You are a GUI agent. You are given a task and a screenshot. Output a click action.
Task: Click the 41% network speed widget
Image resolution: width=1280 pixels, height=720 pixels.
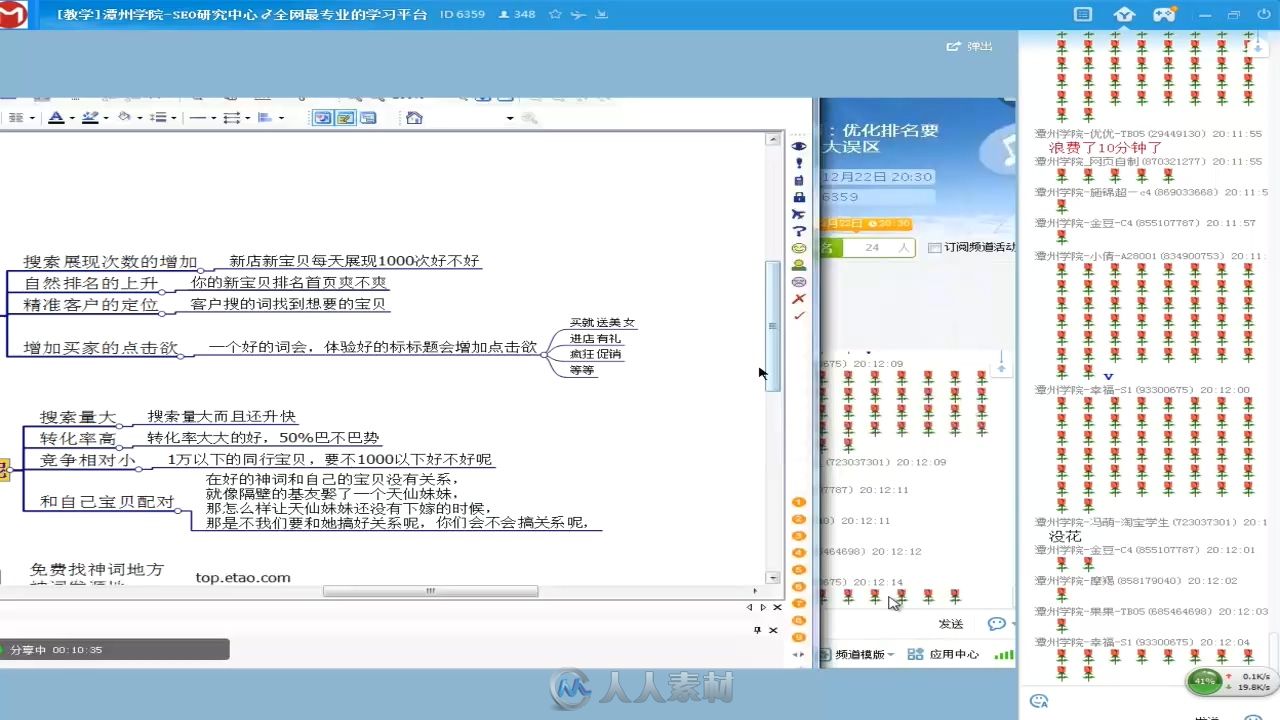[1229, 681]
